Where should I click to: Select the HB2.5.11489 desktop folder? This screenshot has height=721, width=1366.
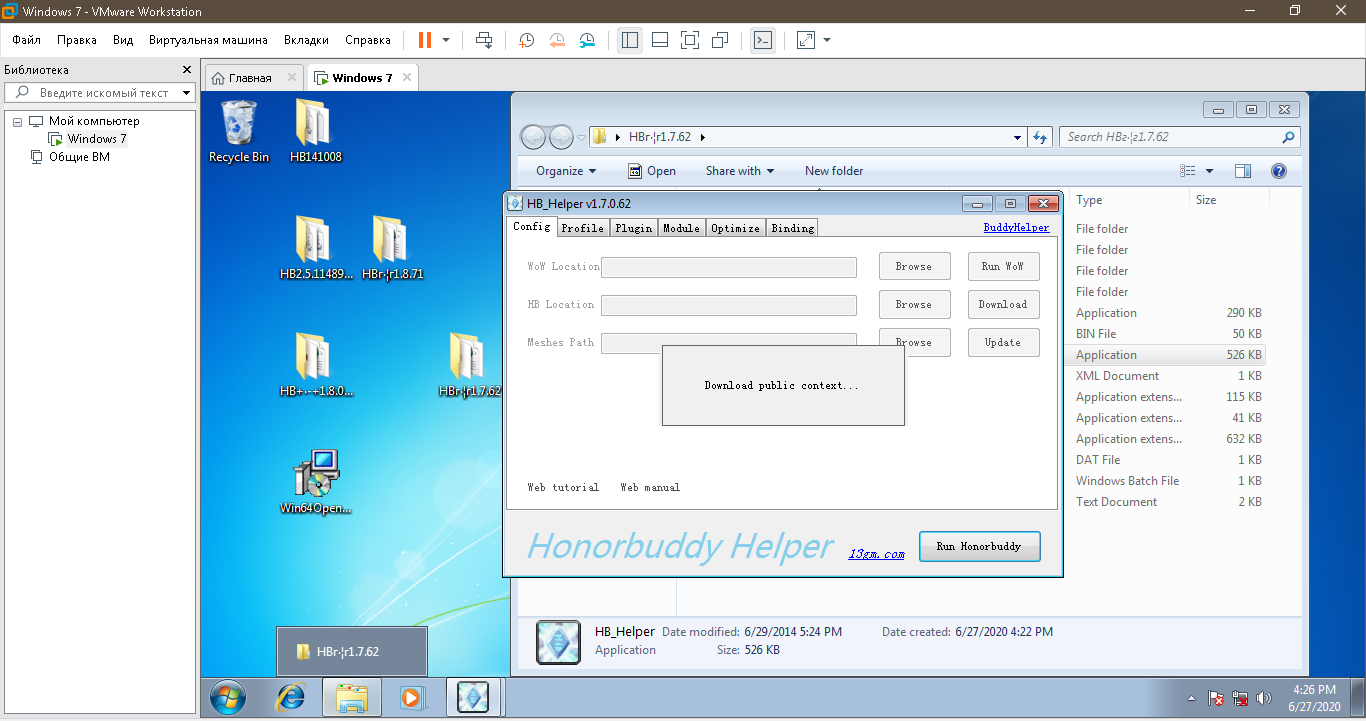(x=316, y=248)
